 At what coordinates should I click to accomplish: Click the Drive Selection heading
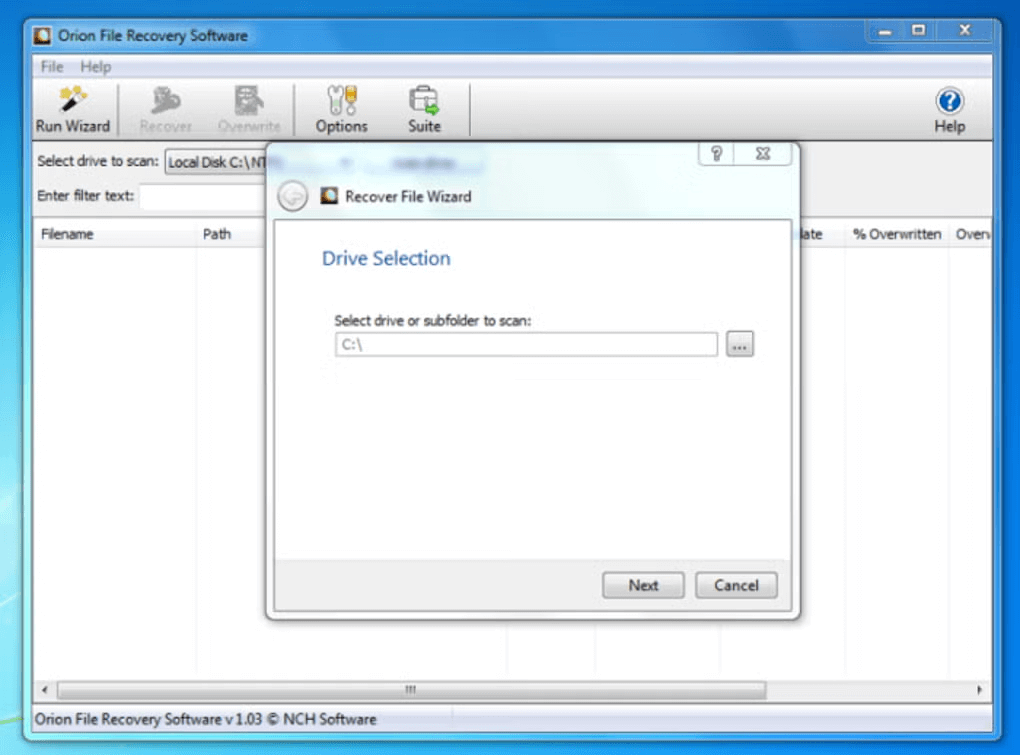click(386, 258)
